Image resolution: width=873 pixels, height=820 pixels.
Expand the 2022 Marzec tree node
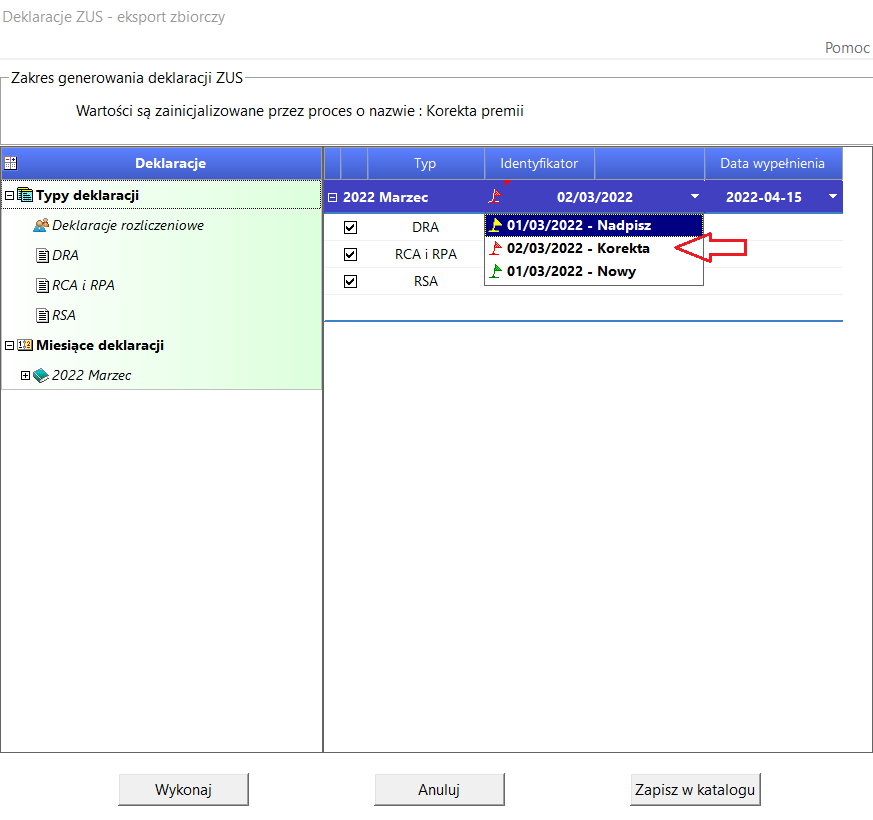click(x=25, y=375)
